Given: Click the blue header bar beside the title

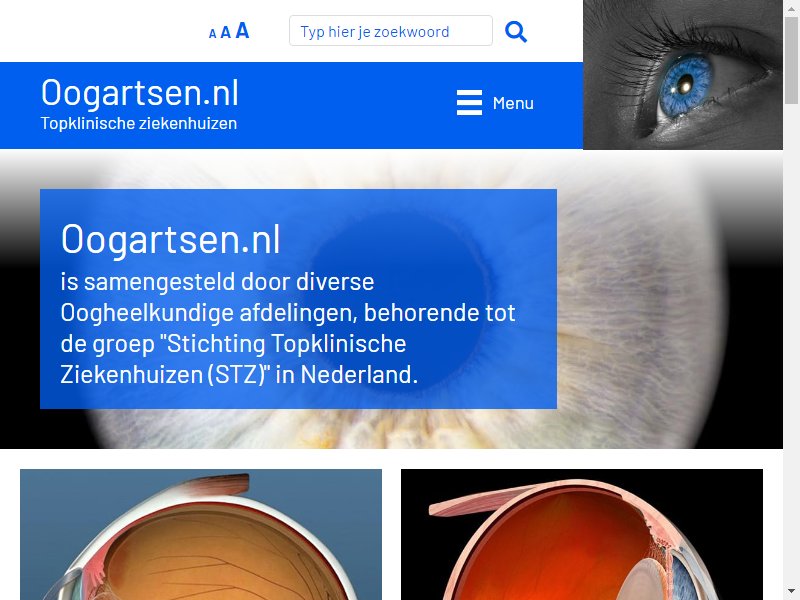Looking at the screenshot, I should 347,105.
